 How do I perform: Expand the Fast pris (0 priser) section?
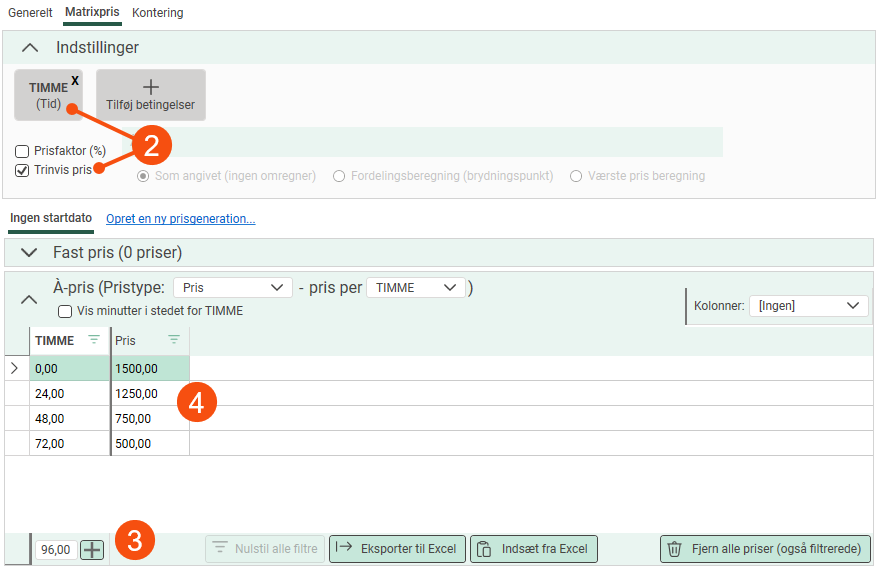30,253
